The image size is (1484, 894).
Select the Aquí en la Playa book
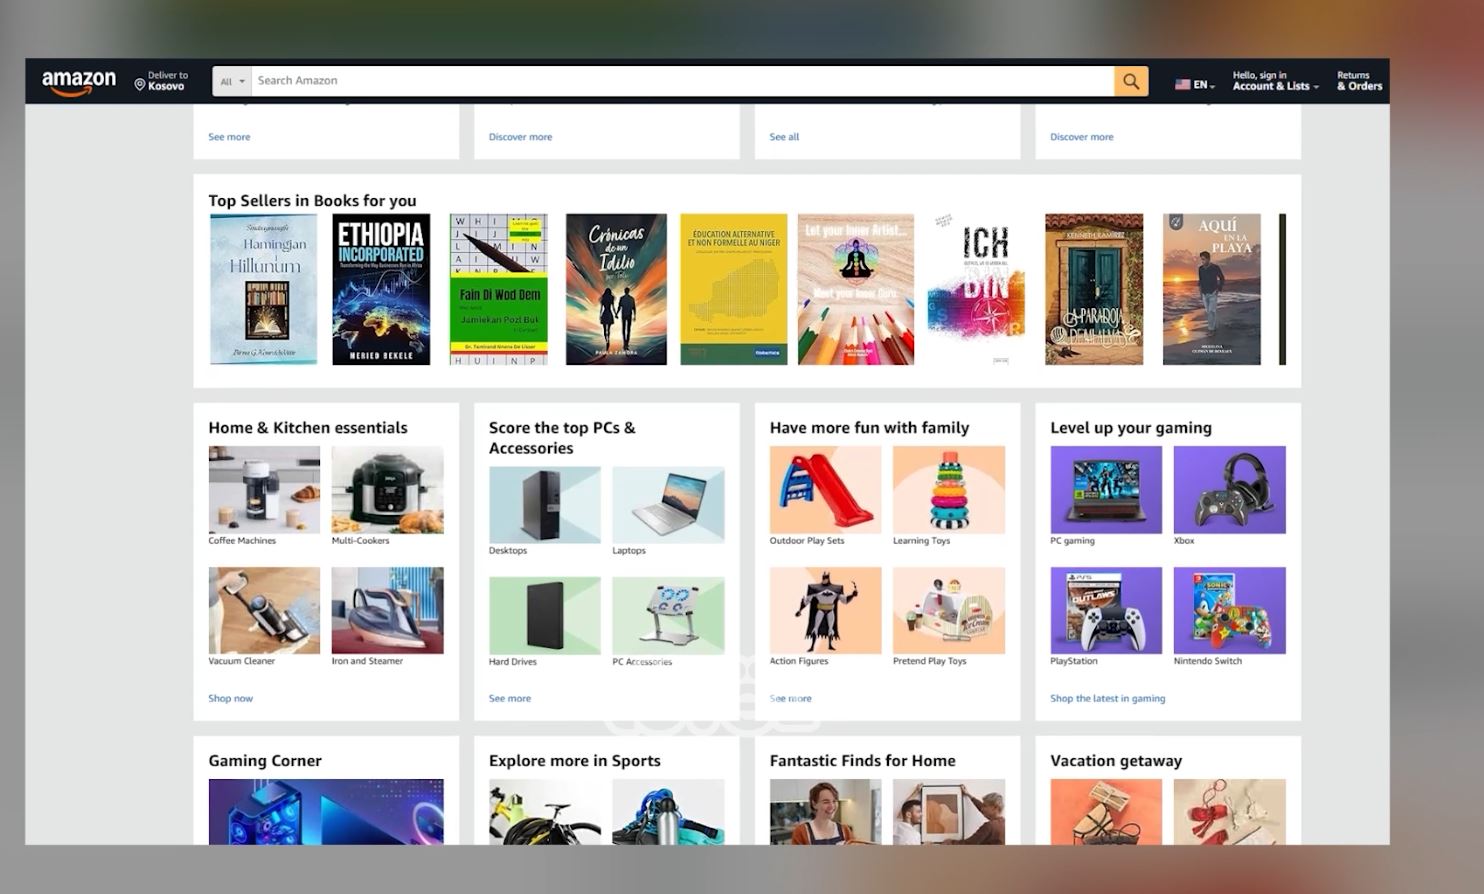[1211, 289]
